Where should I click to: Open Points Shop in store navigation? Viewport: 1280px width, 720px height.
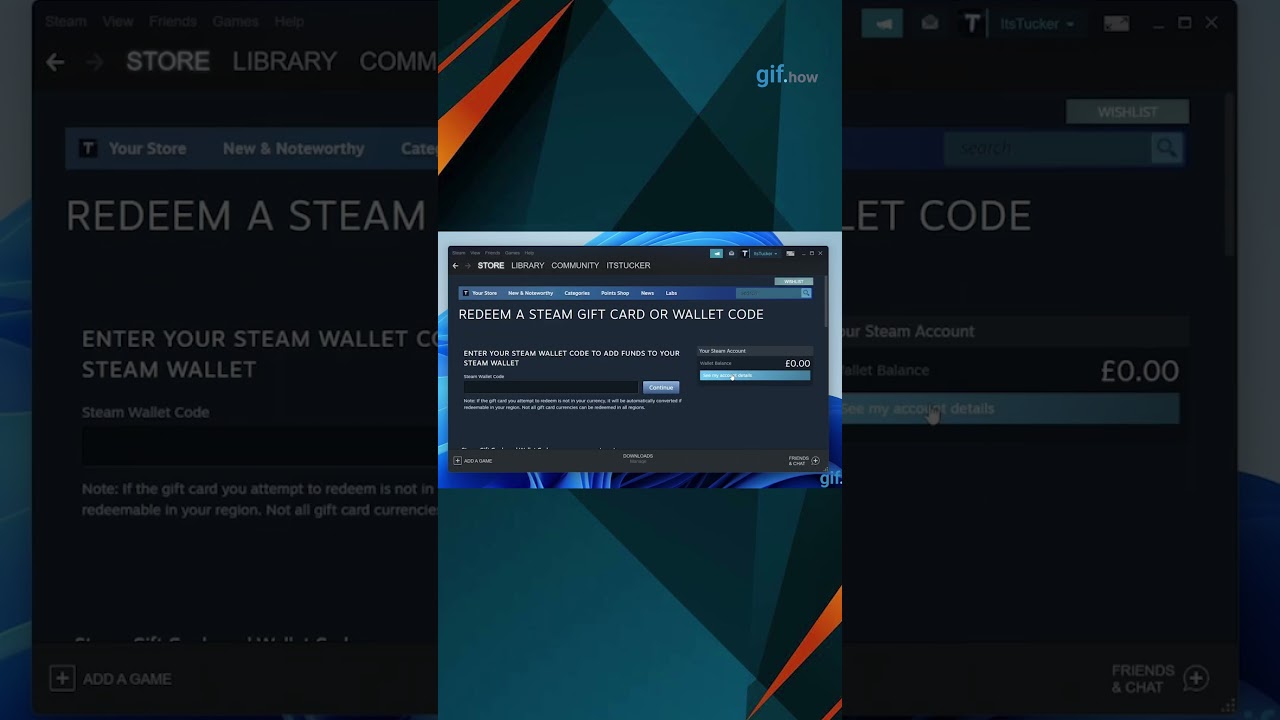615,293
